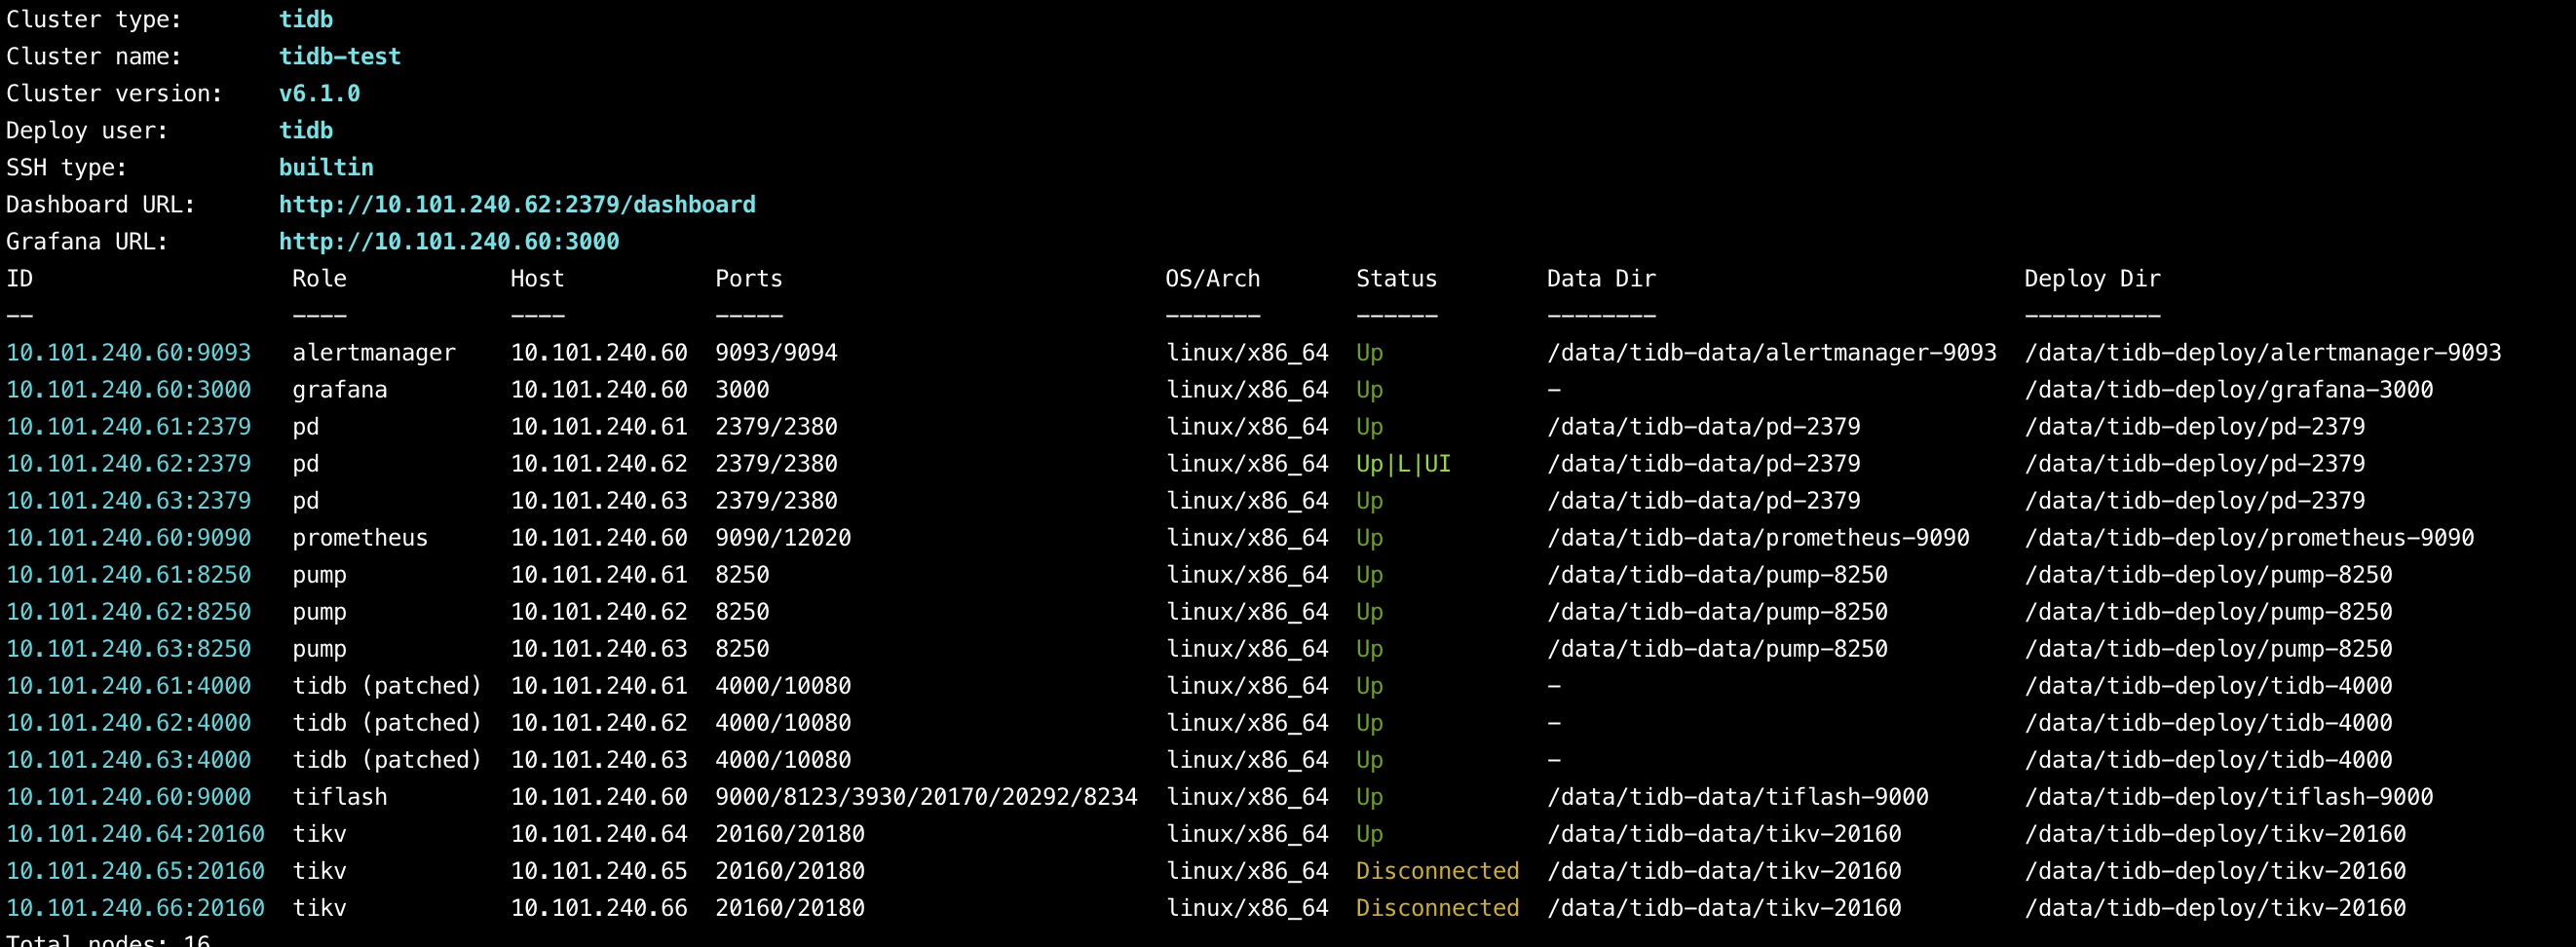This screenshot has width=2576, height=947.
Task: Open the Dashboard URL http://10.101.240.62:2379/dashboard
Action: pos(517,205)
